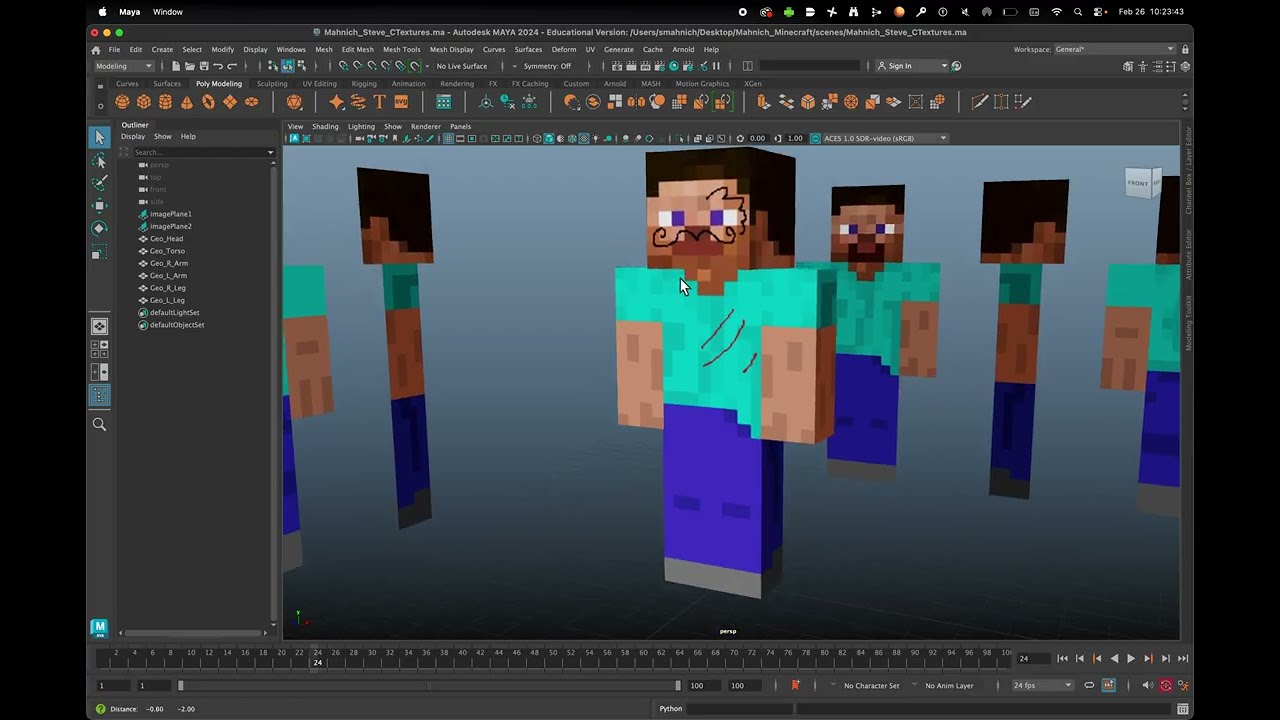Create a polygon cylinder from the shelf
The width and height of the screenshot is (1280, 720).
165,102
